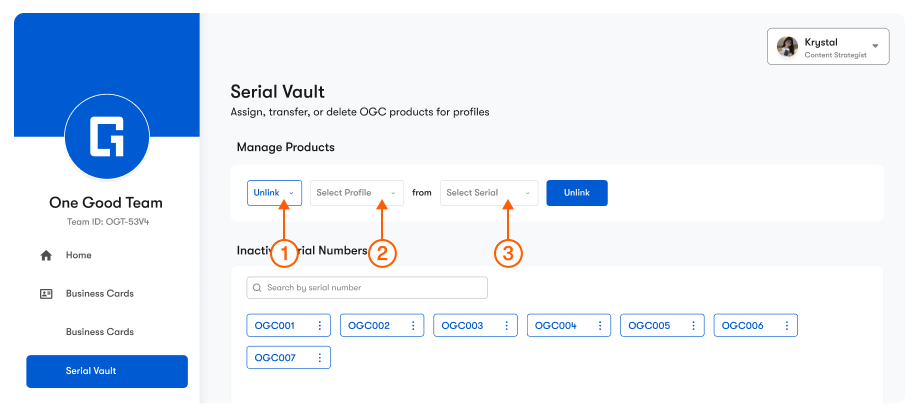The height and width of the screenshot is (416, 918).
Task: Select the OGC003 serial number chip
Action: pyautogui.click(x=462, y=326)
